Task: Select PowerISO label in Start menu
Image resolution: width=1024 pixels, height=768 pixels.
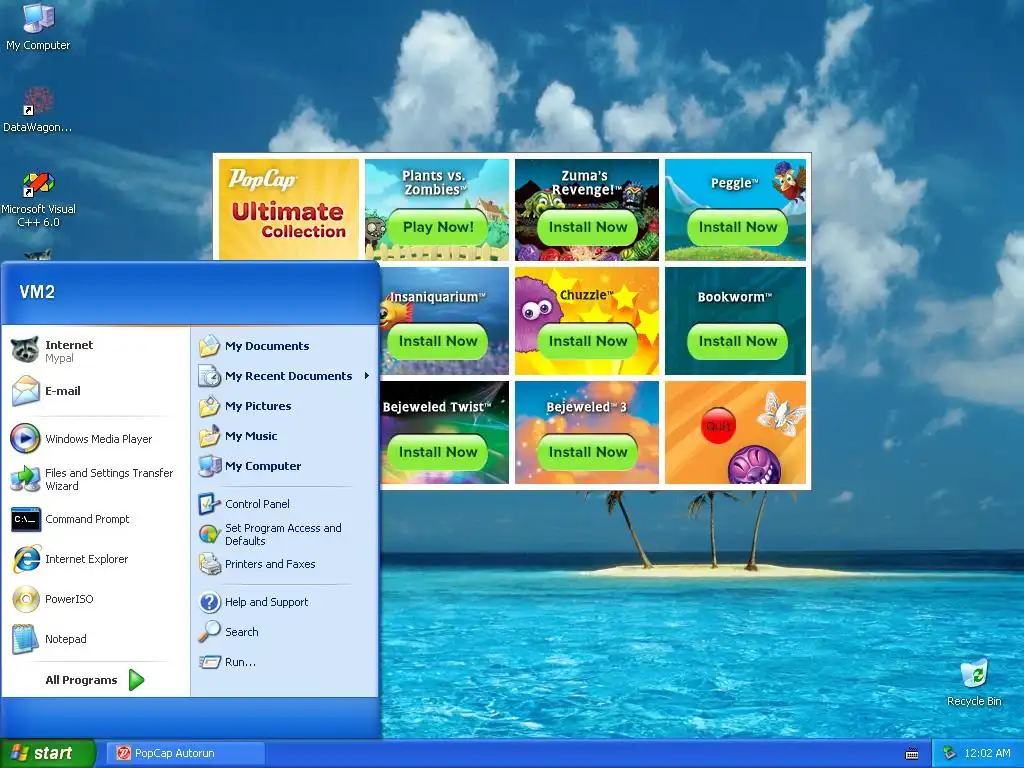Action: coord(69,599)
